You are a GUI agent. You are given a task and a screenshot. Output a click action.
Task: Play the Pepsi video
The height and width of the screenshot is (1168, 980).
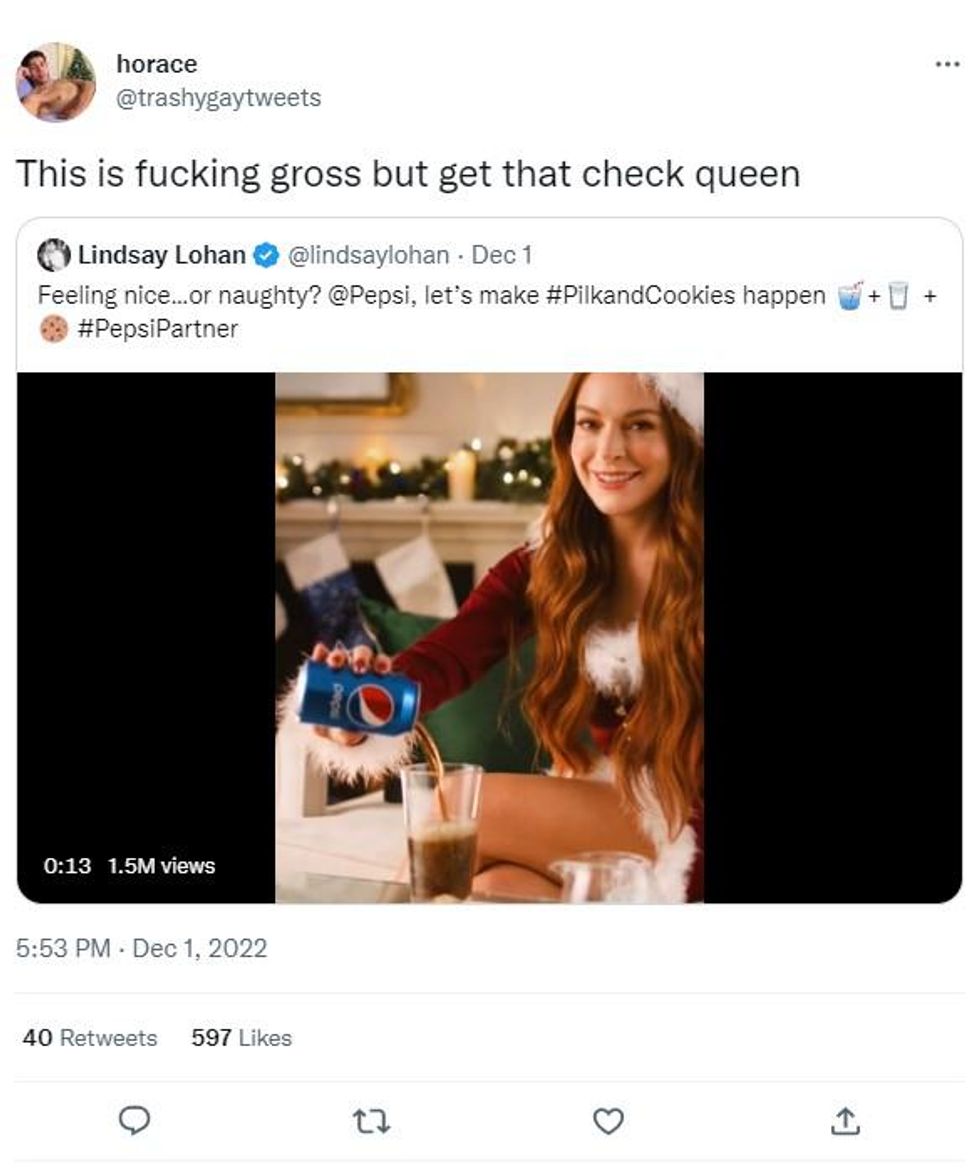(489, 637)
